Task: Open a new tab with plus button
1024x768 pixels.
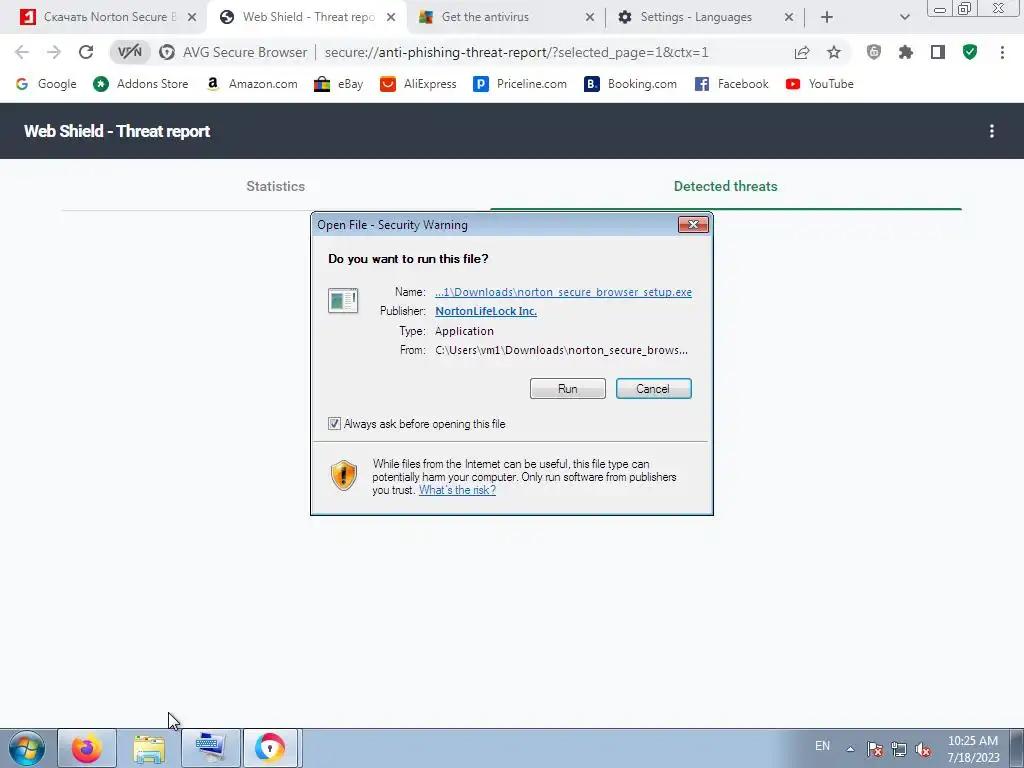Action: 827,17
